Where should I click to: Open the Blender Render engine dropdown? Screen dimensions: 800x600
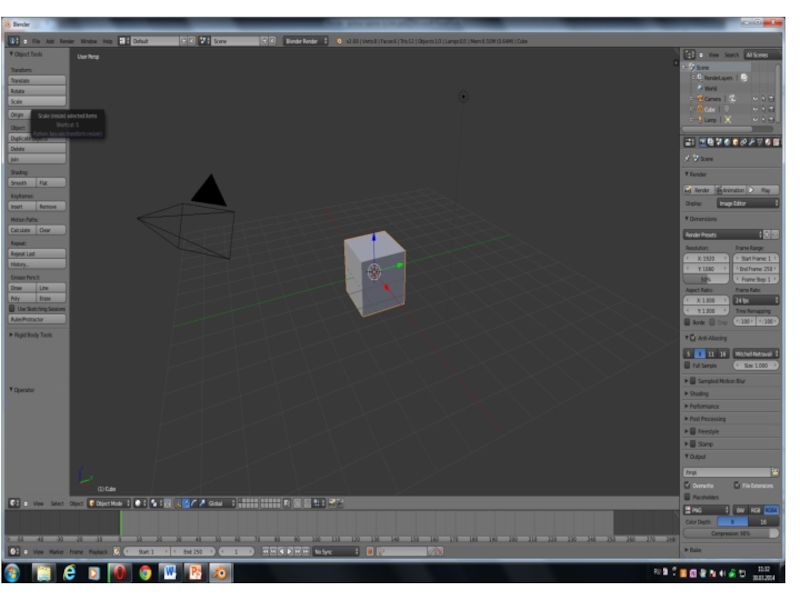coord(306,41)
